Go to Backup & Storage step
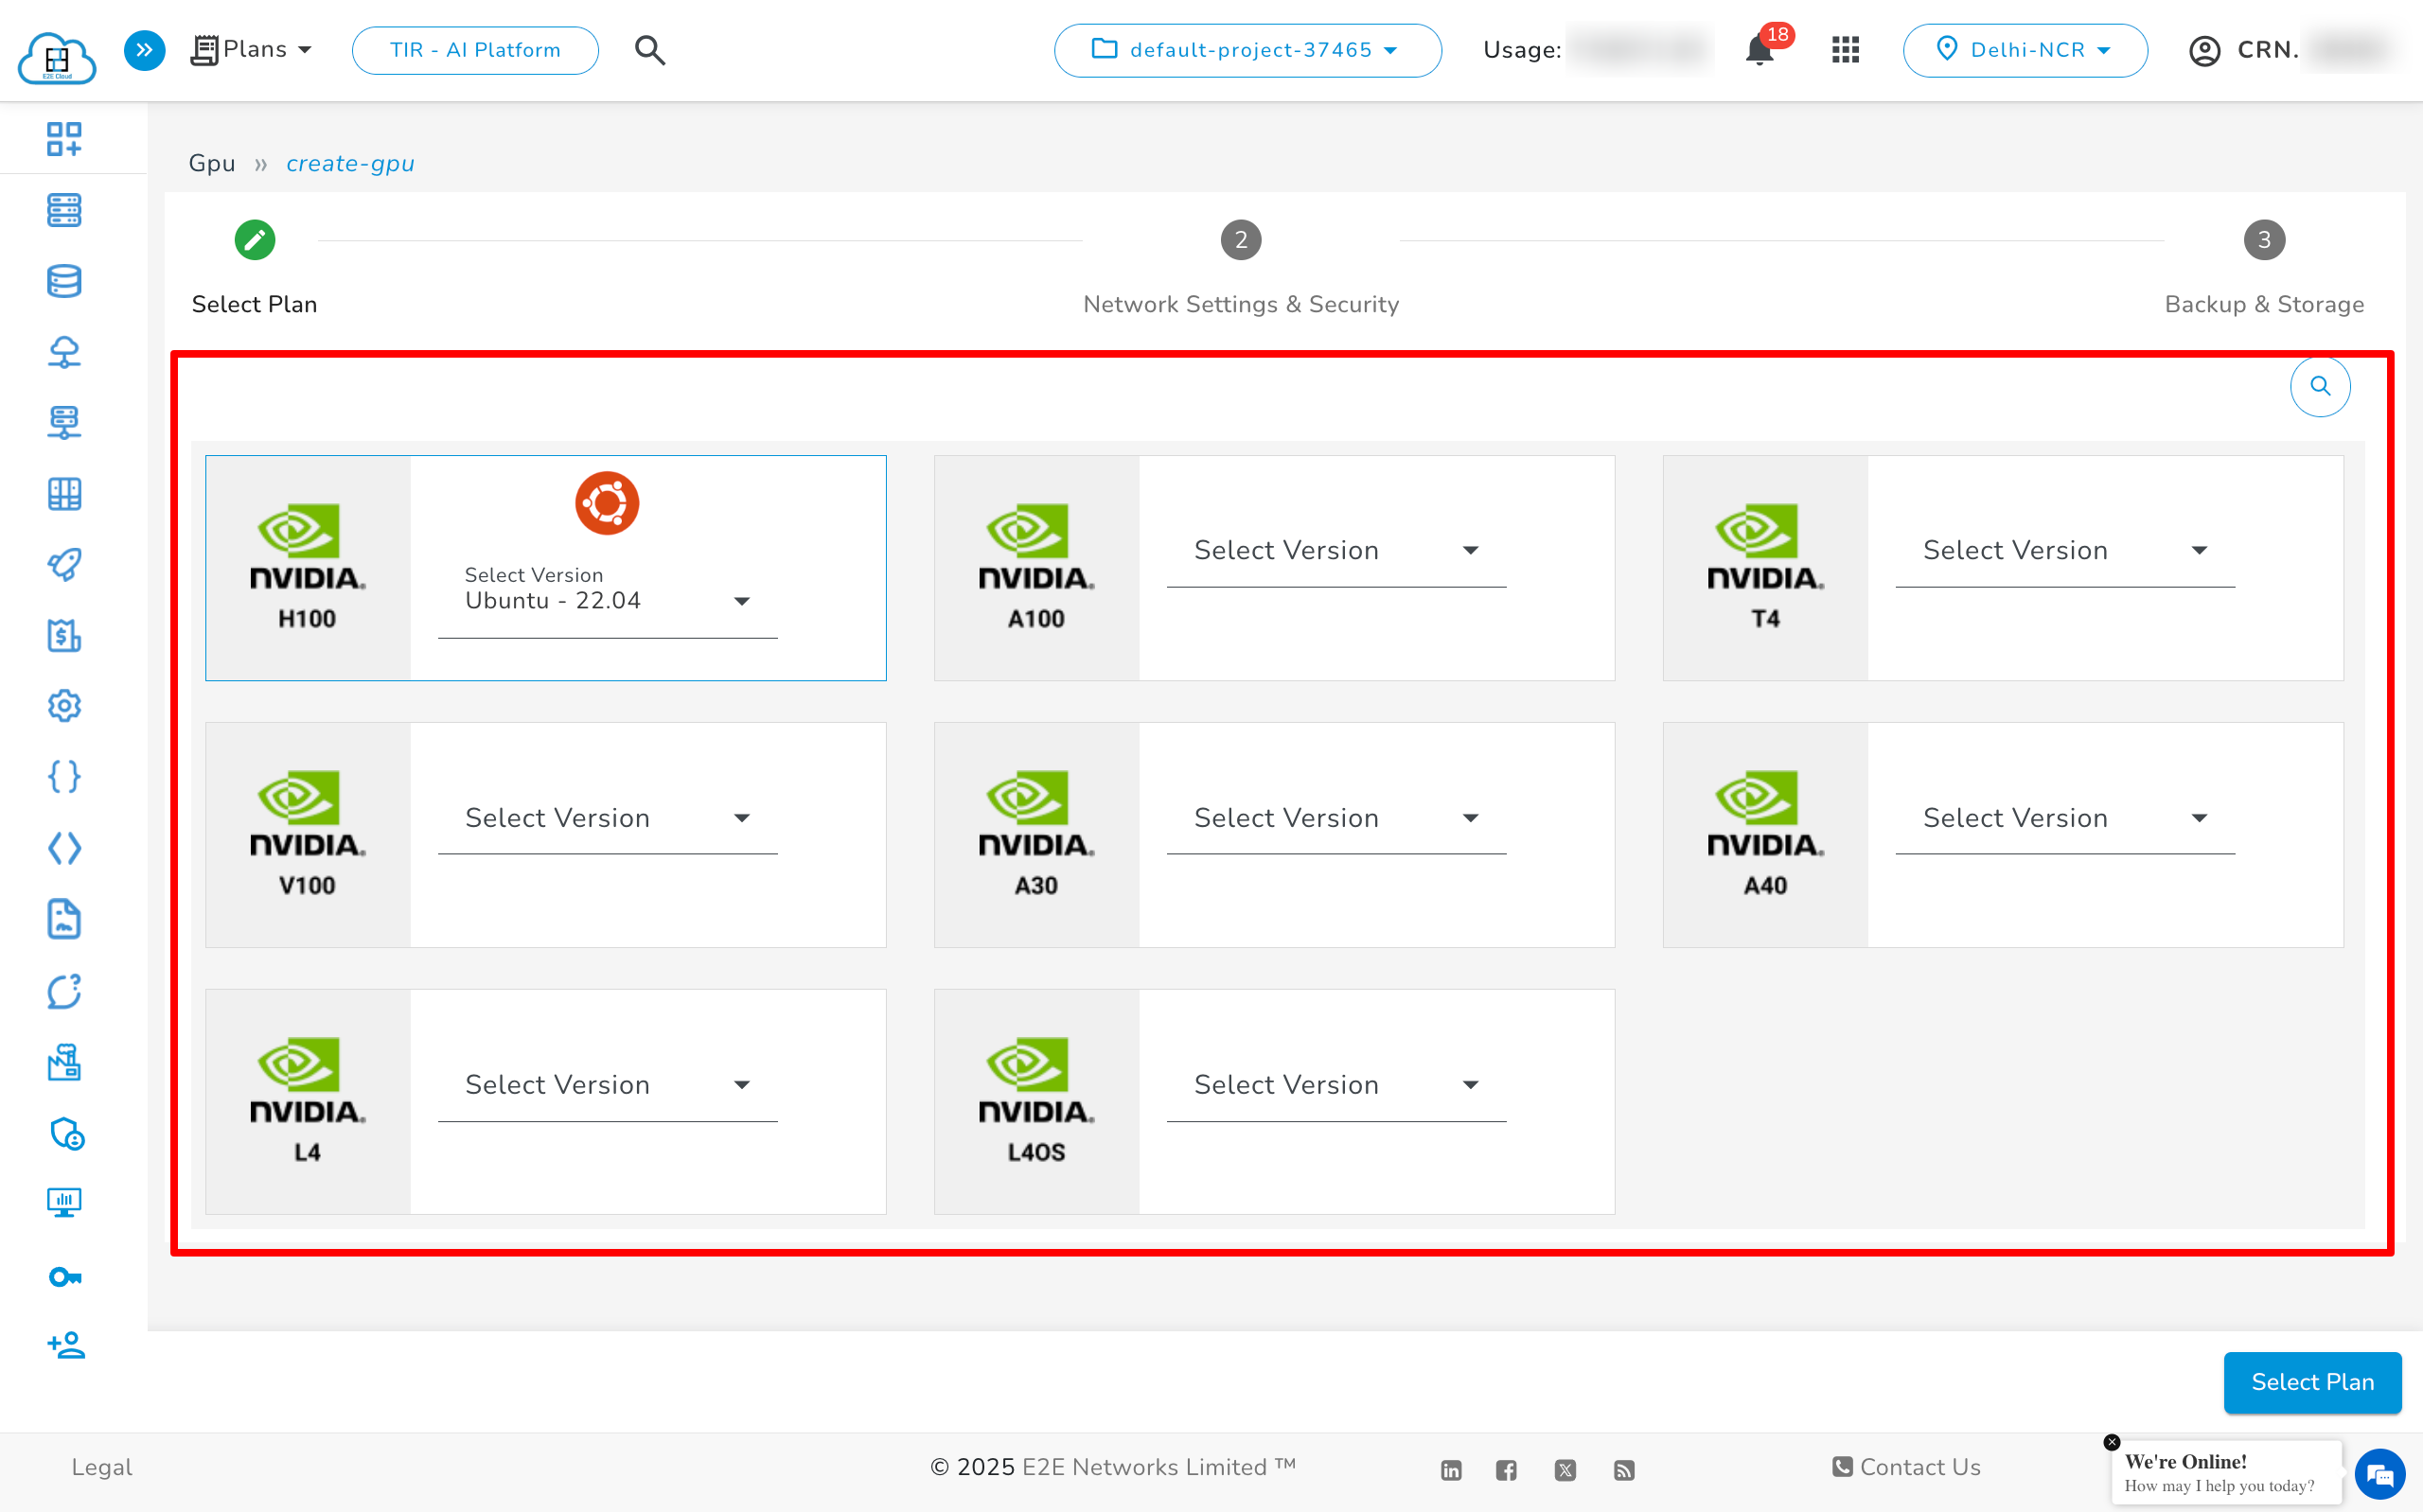 pos(2264,268)
